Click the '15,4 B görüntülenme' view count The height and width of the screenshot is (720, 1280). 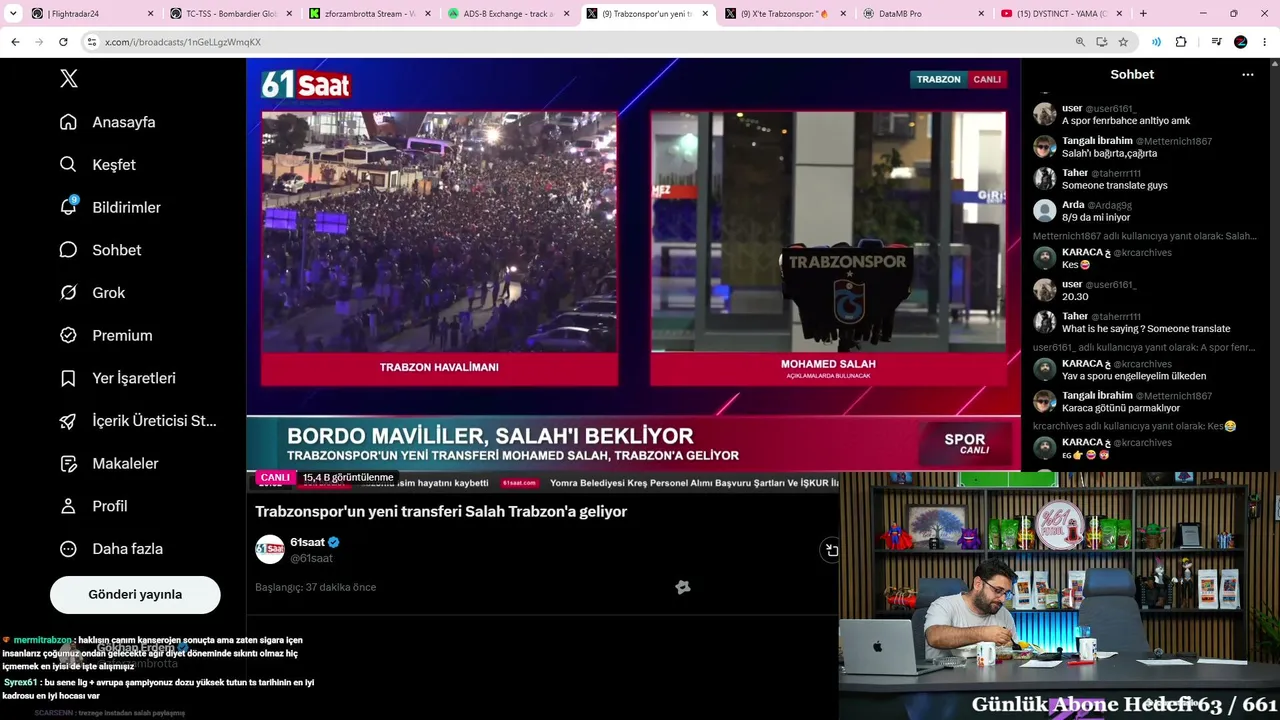point(348,478)
